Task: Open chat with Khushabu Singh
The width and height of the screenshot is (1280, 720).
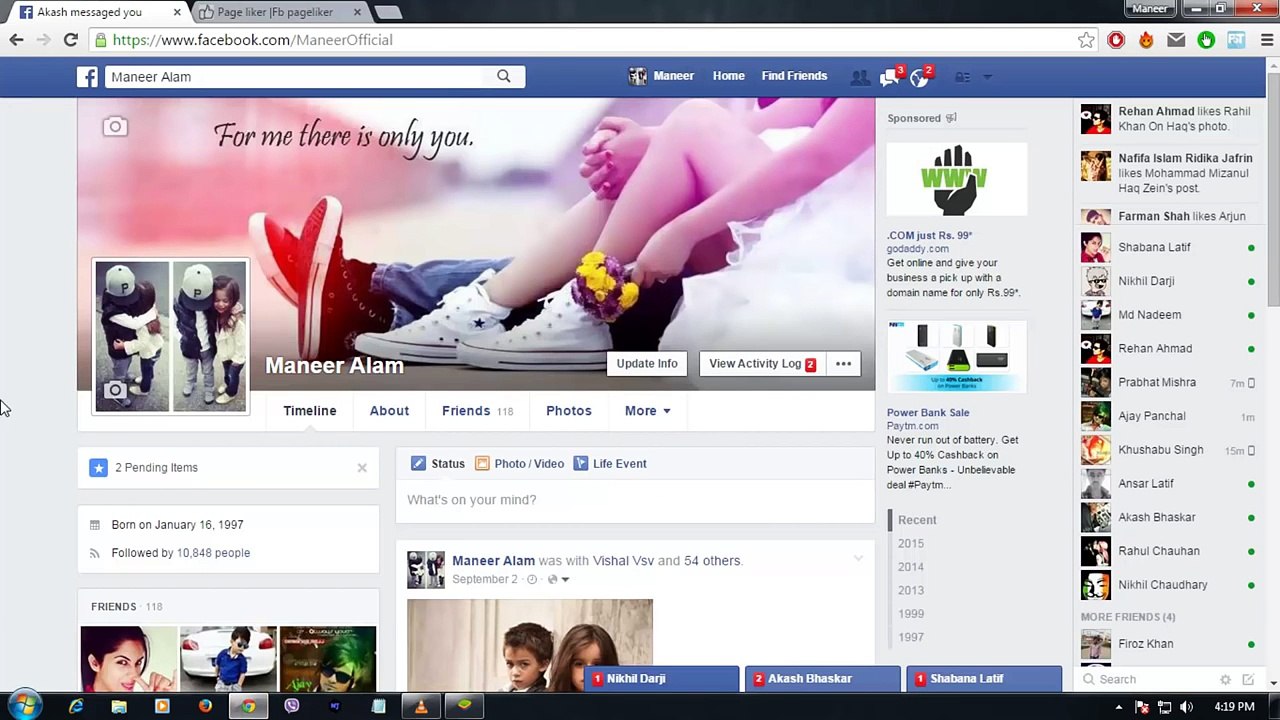Action: (x=1169, y=450)
